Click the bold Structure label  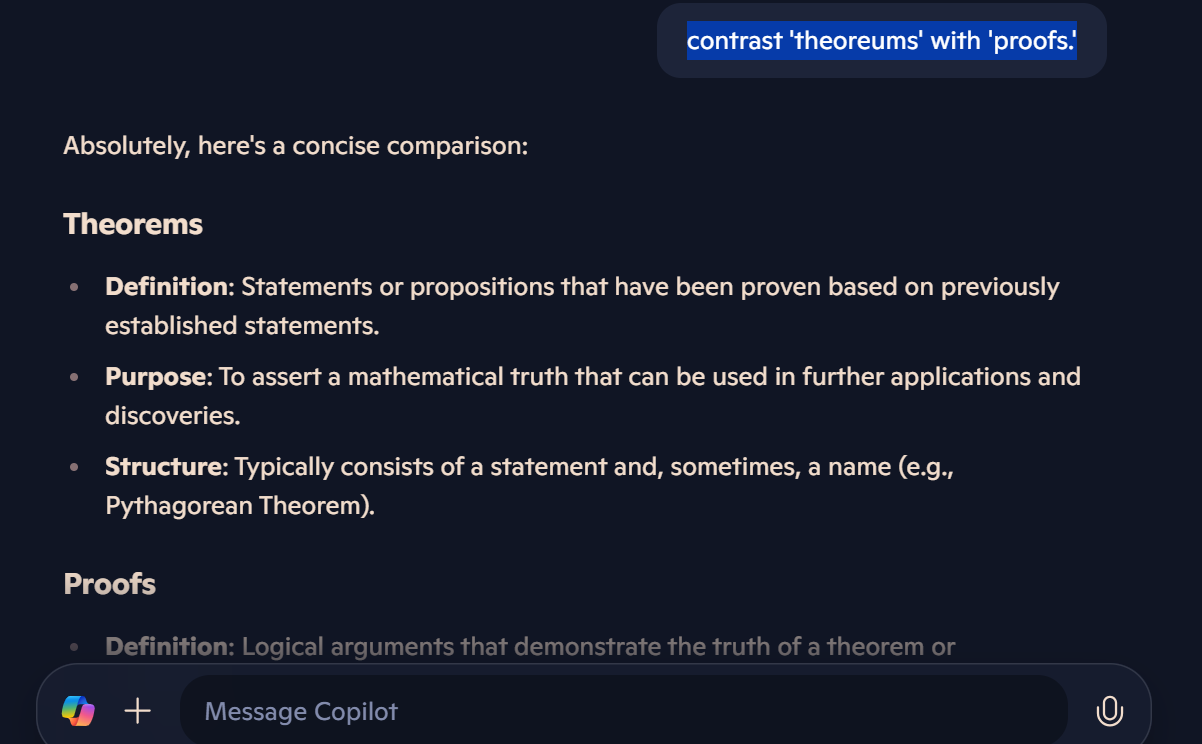pos(163,467)
